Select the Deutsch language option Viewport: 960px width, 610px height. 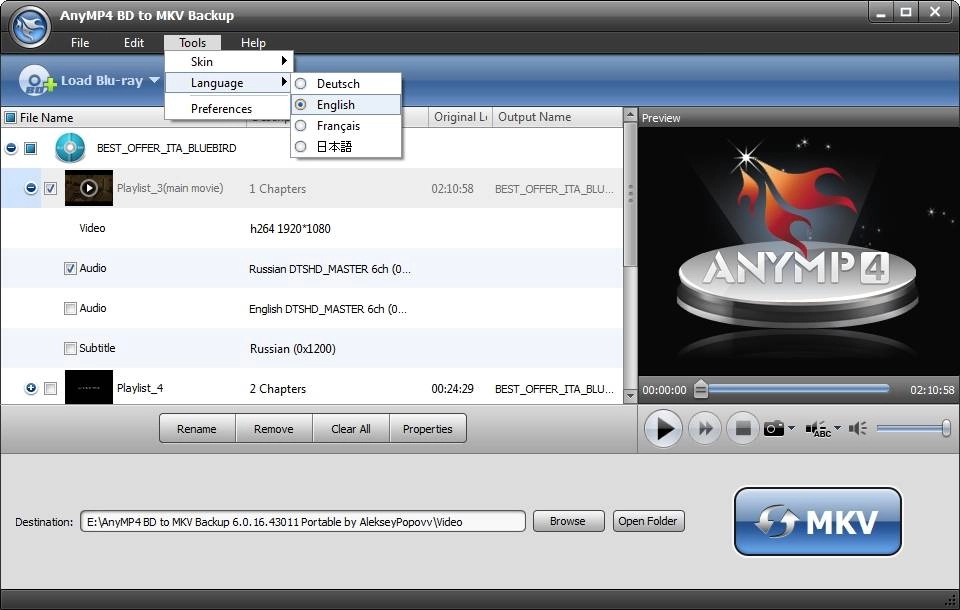pyautogui.click(x=346, y=83)
